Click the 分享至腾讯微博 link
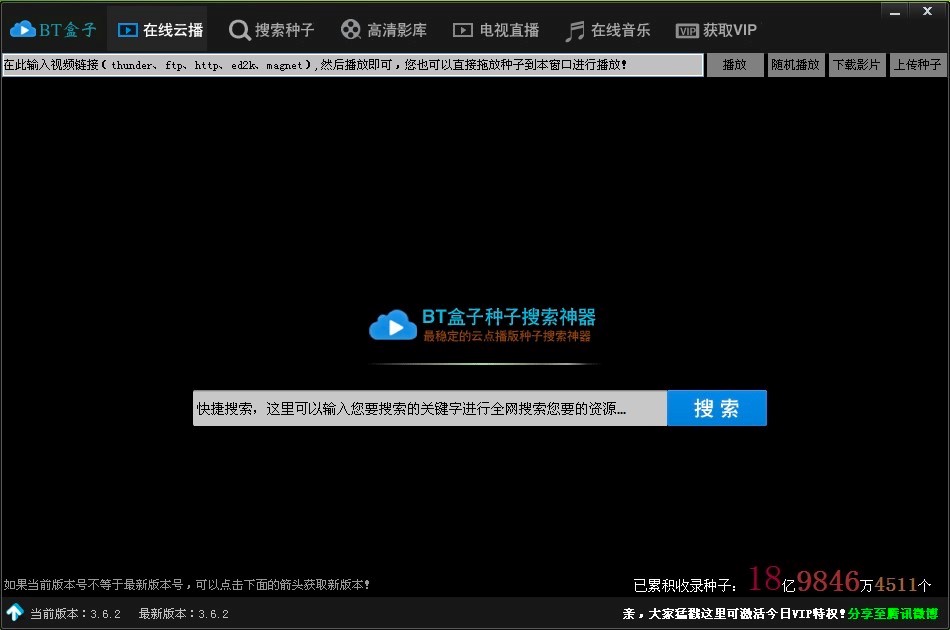Image resolution: width=950 pixels, height=630 pixels. click(x=893, y=614)
